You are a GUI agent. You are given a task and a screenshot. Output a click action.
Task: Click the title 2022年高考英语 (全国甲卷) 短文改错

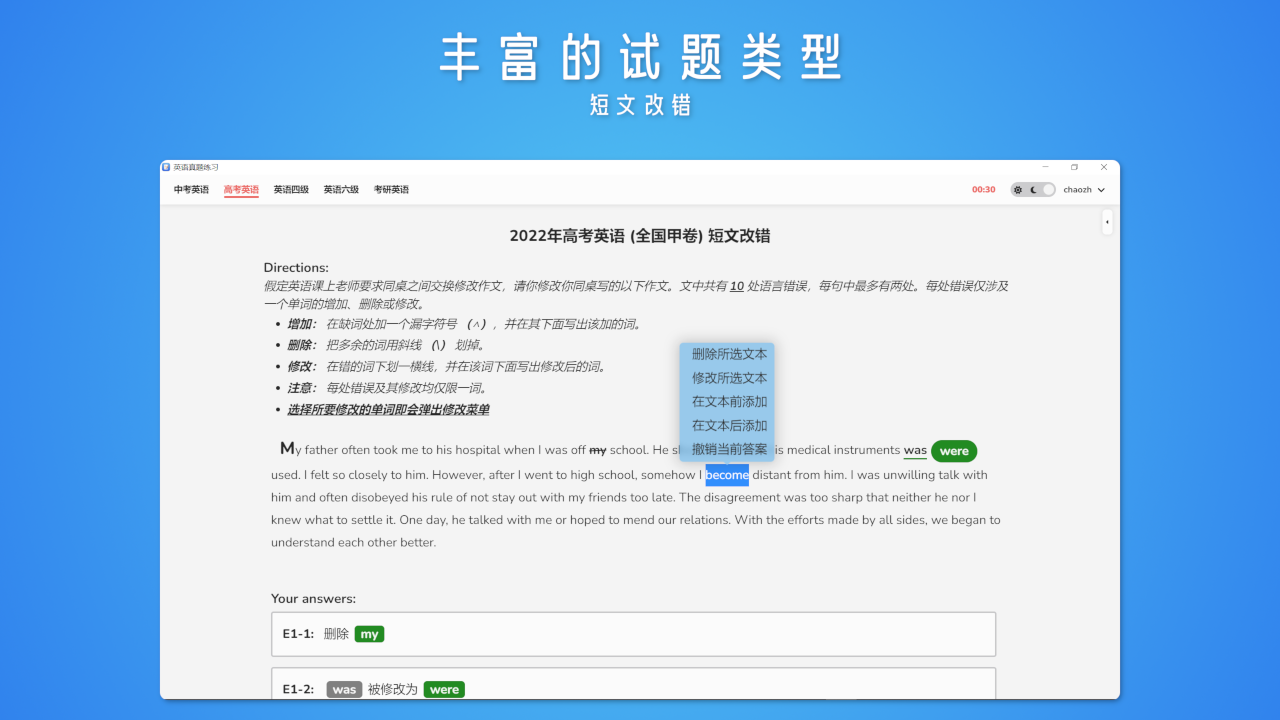640,236
